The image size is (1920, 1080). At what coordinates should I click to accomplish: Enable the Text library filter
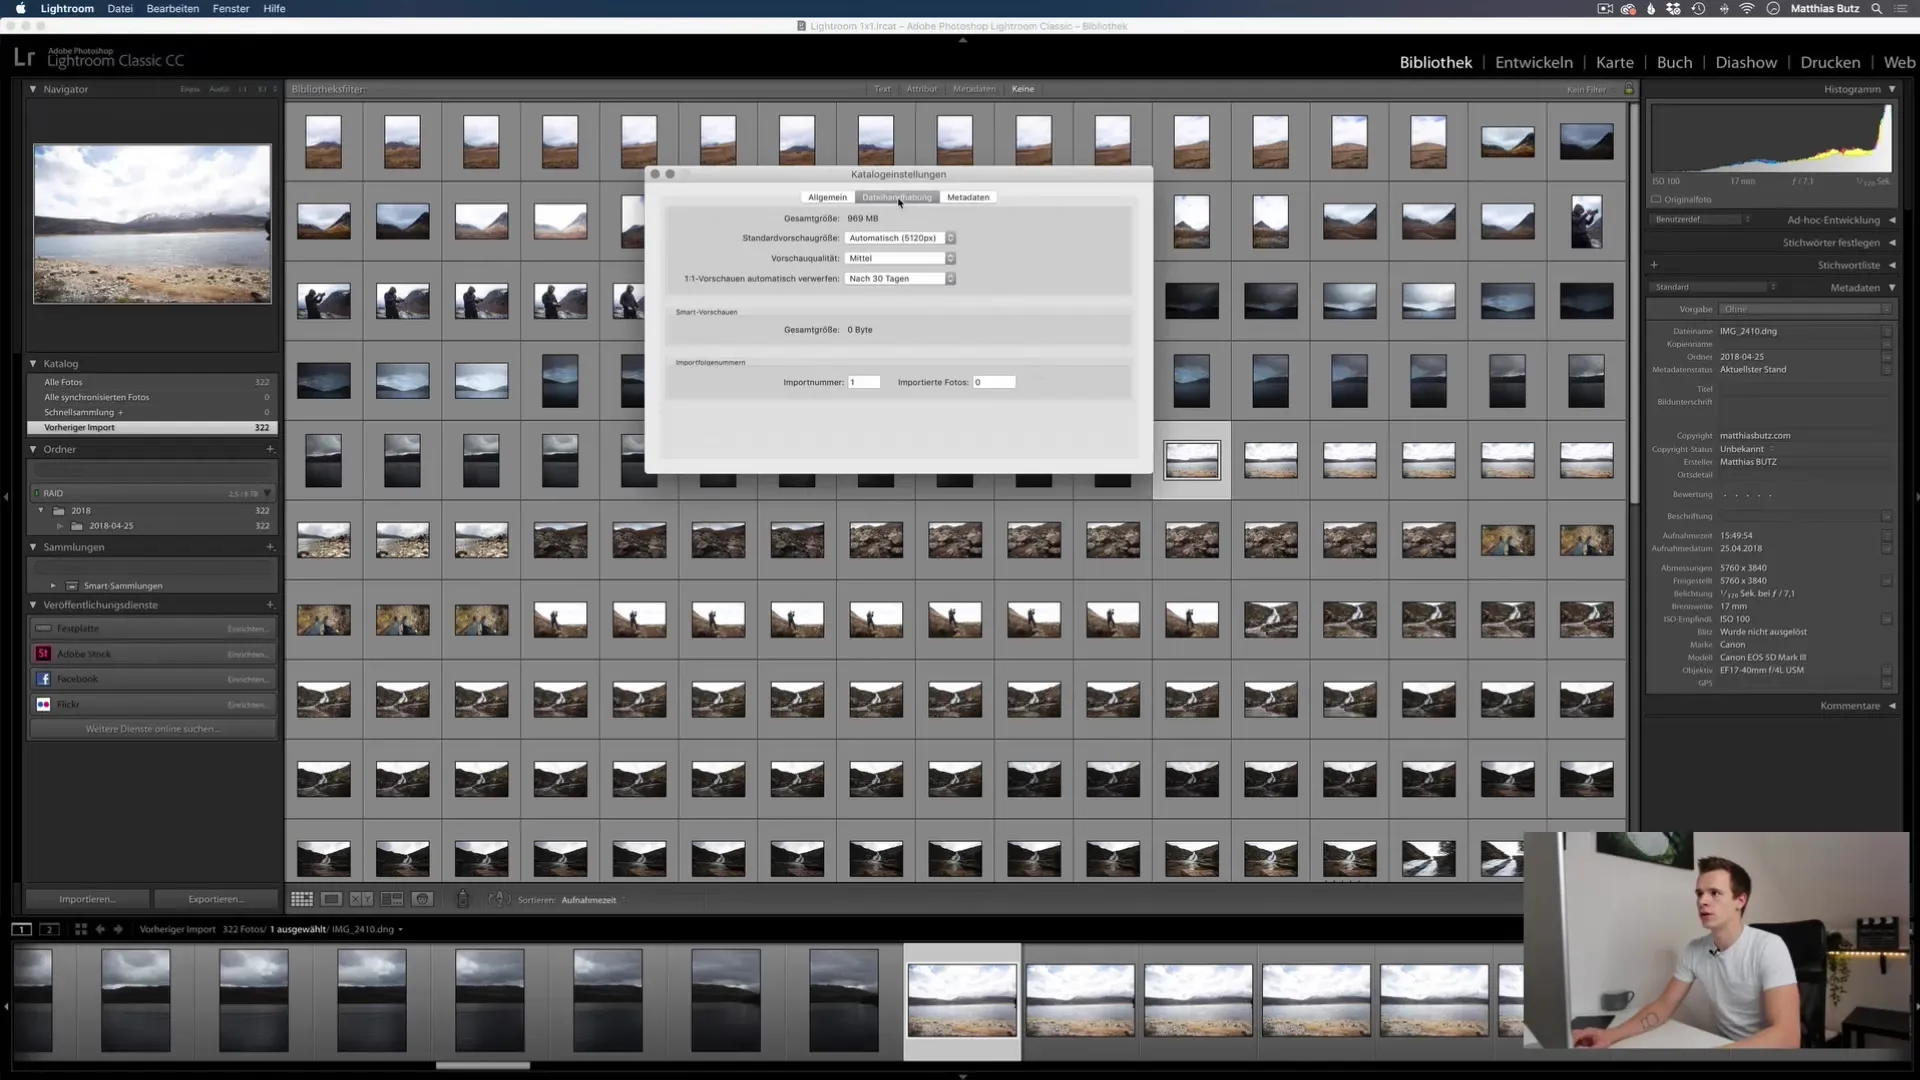[882, 89]
